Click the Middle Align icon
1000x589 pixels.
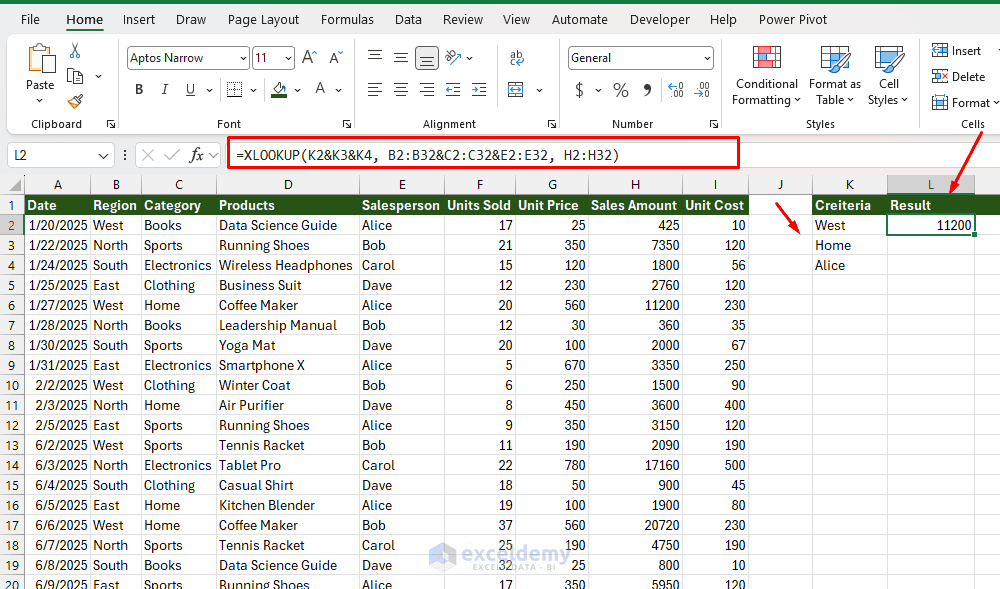(x=401, y=57)
